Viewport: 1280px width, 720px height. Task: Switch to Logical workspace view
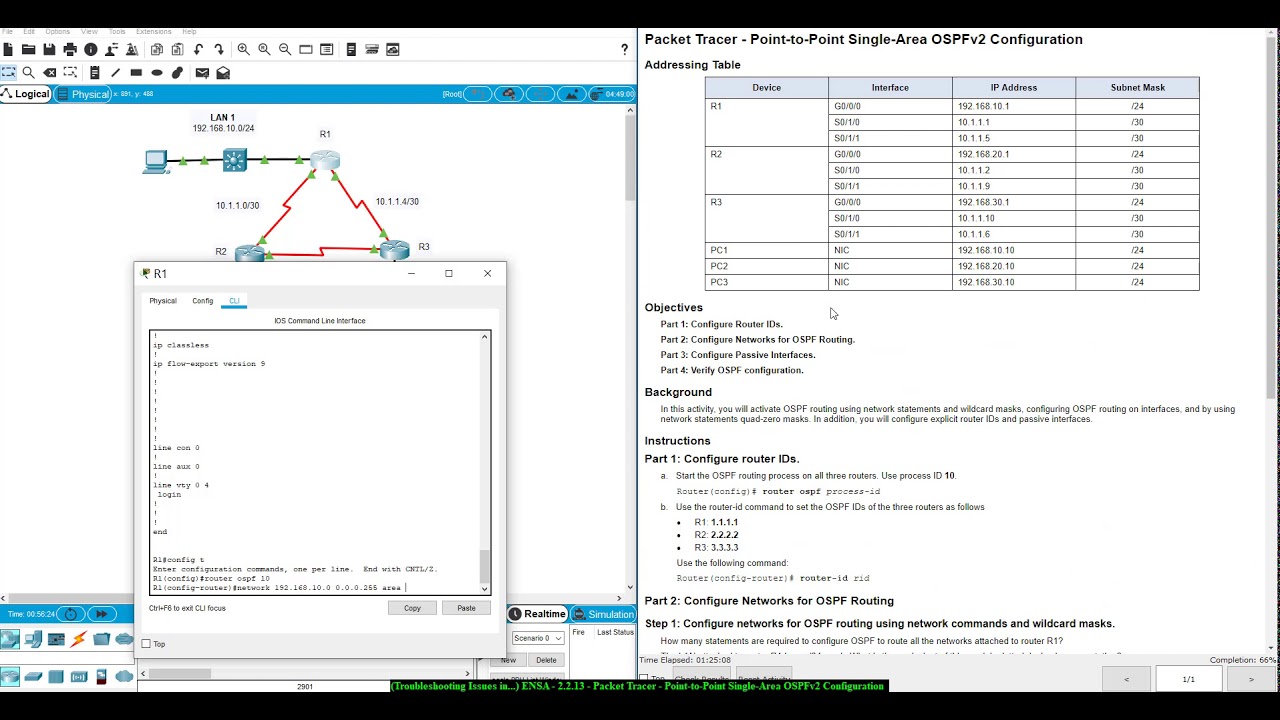coord(26,94)
